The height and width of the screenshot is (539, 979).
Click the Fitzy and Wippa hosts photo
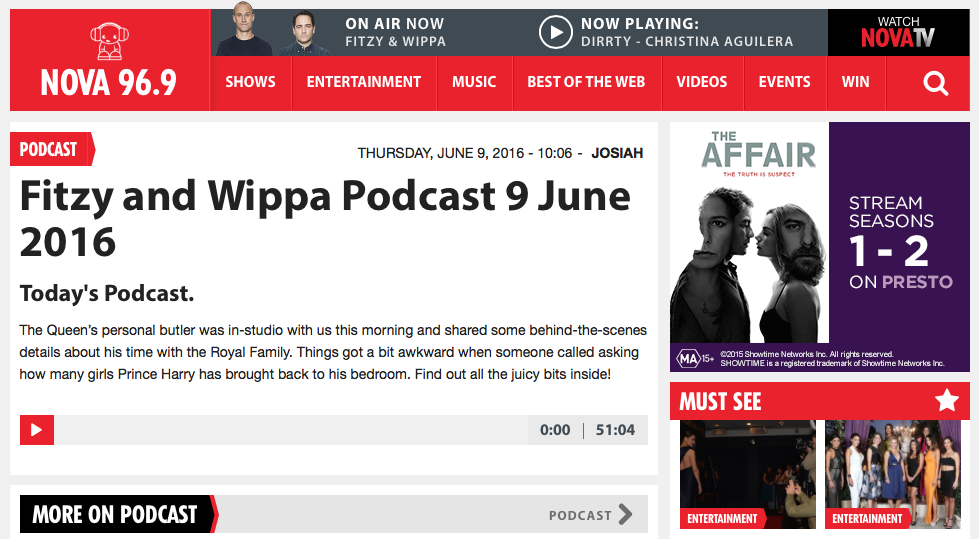pos(273,29)
